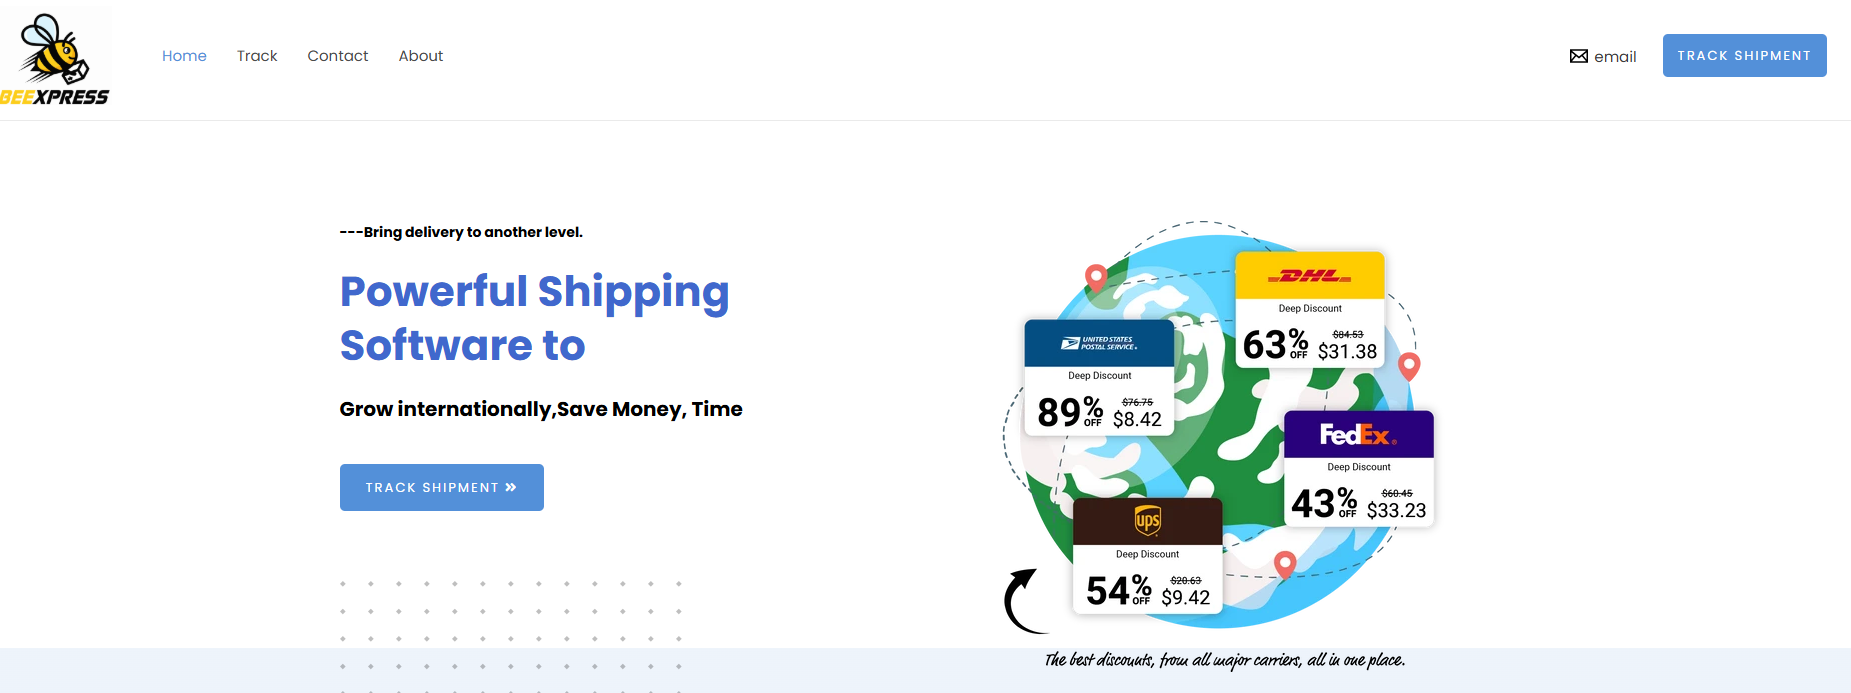
Task: Click the FedEx logo on discount card
Action: click(x=1358, y=435)
